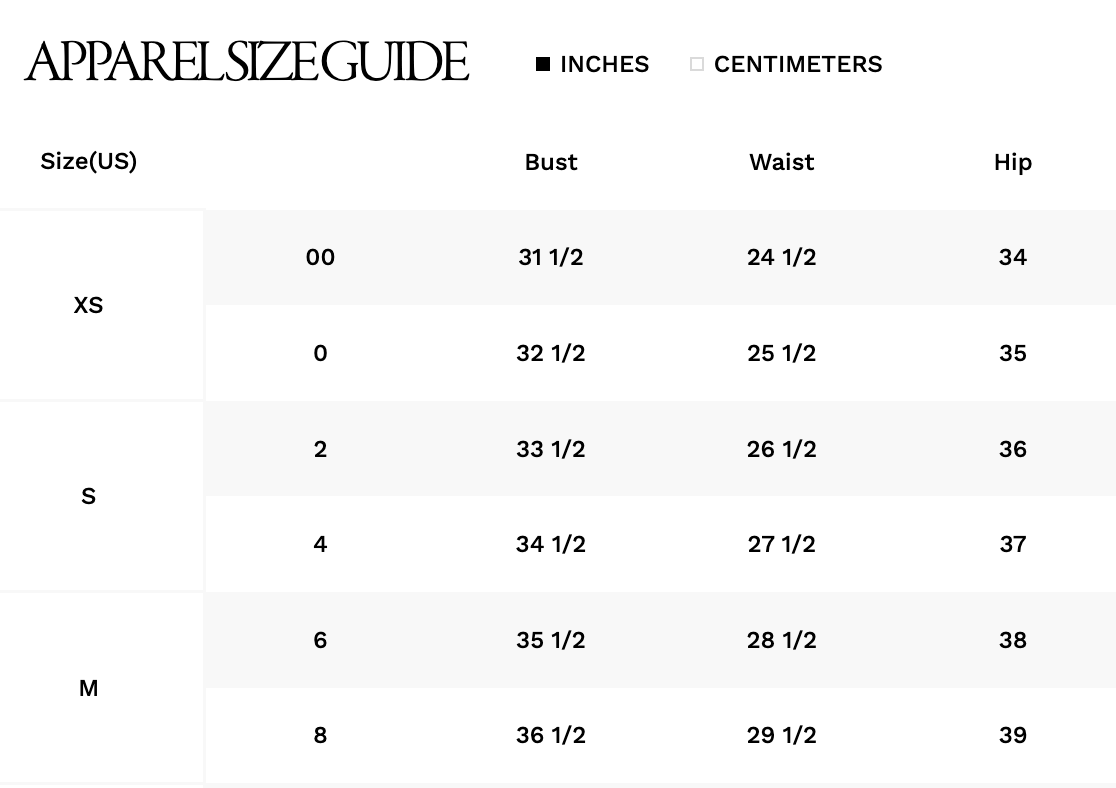
Task: Select the size 8 row label
Action: click(x=320, y=735)
